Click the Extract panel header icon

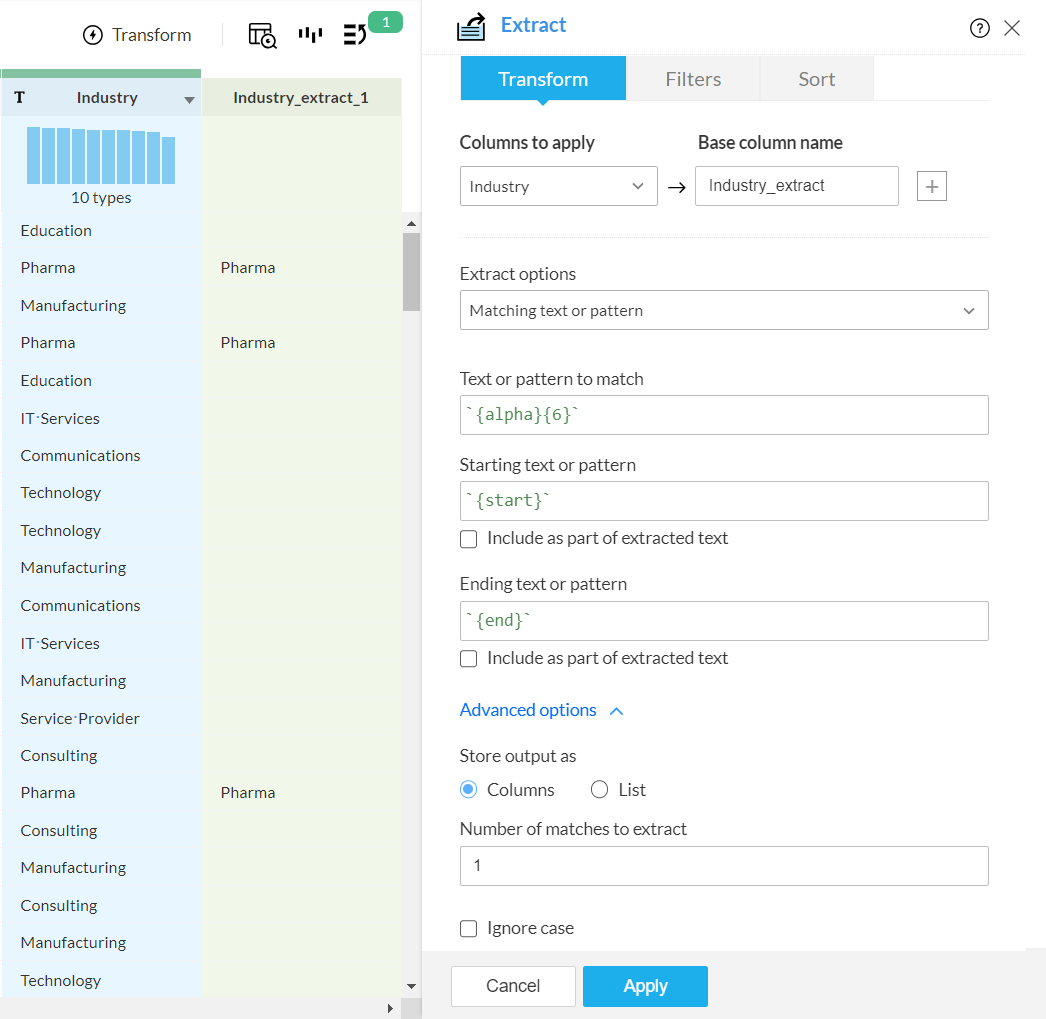coord(471,27)
